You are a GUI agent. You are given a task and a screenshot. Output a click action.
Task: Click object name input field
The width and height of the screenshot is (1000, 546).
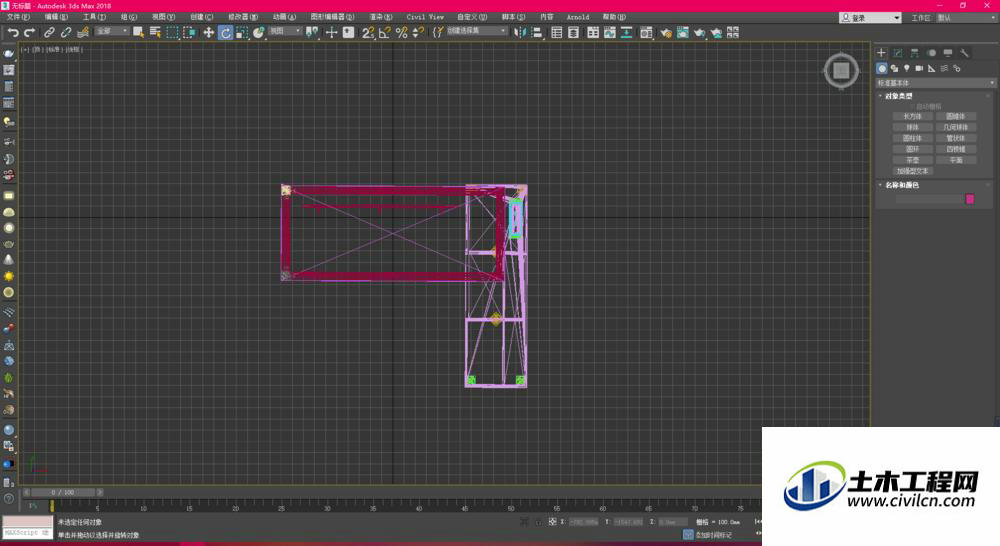click(x=929, y=199)
